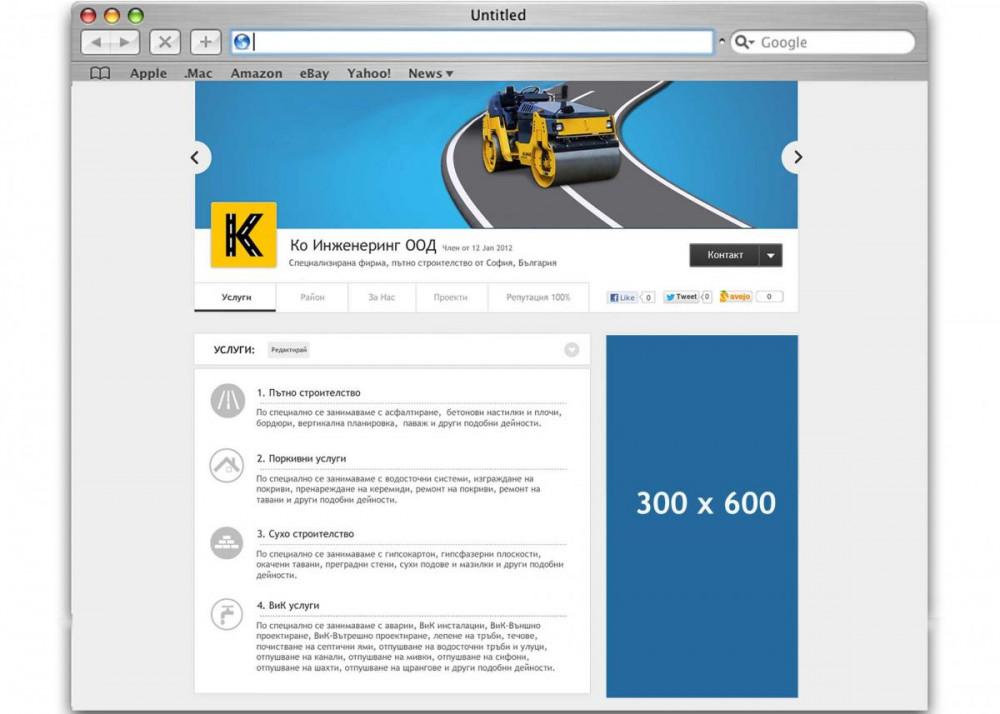1000x714 pixels.
Task: Click the plumbing faucet service icon
Action: click(x=227, y=613)
